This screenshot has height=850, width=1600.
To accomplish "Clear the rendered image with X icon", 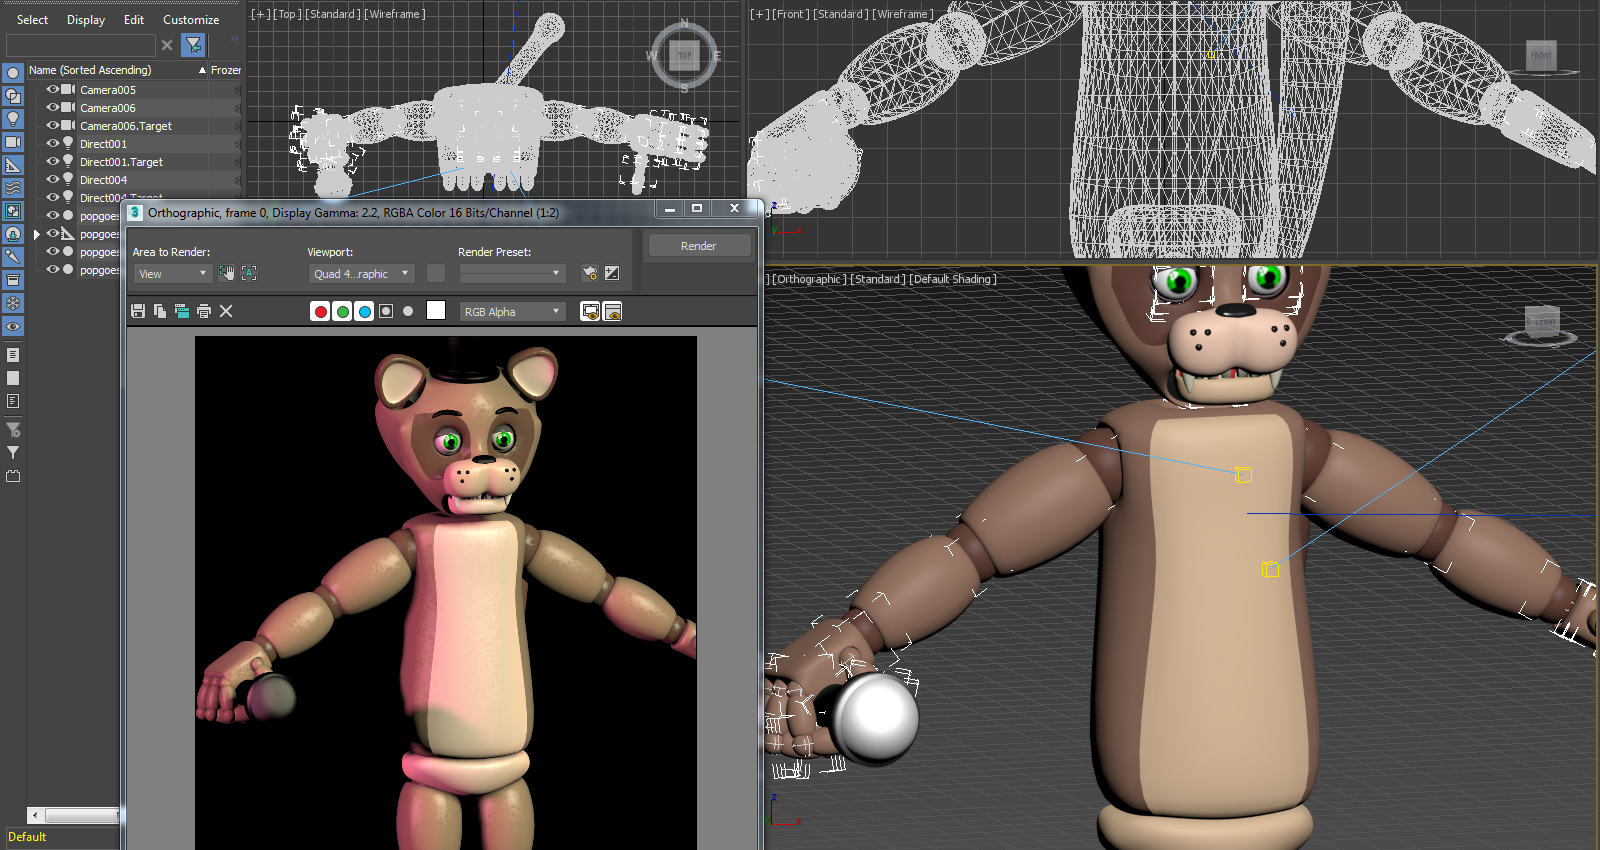I will pyautogui.click(x=226, y=311).
